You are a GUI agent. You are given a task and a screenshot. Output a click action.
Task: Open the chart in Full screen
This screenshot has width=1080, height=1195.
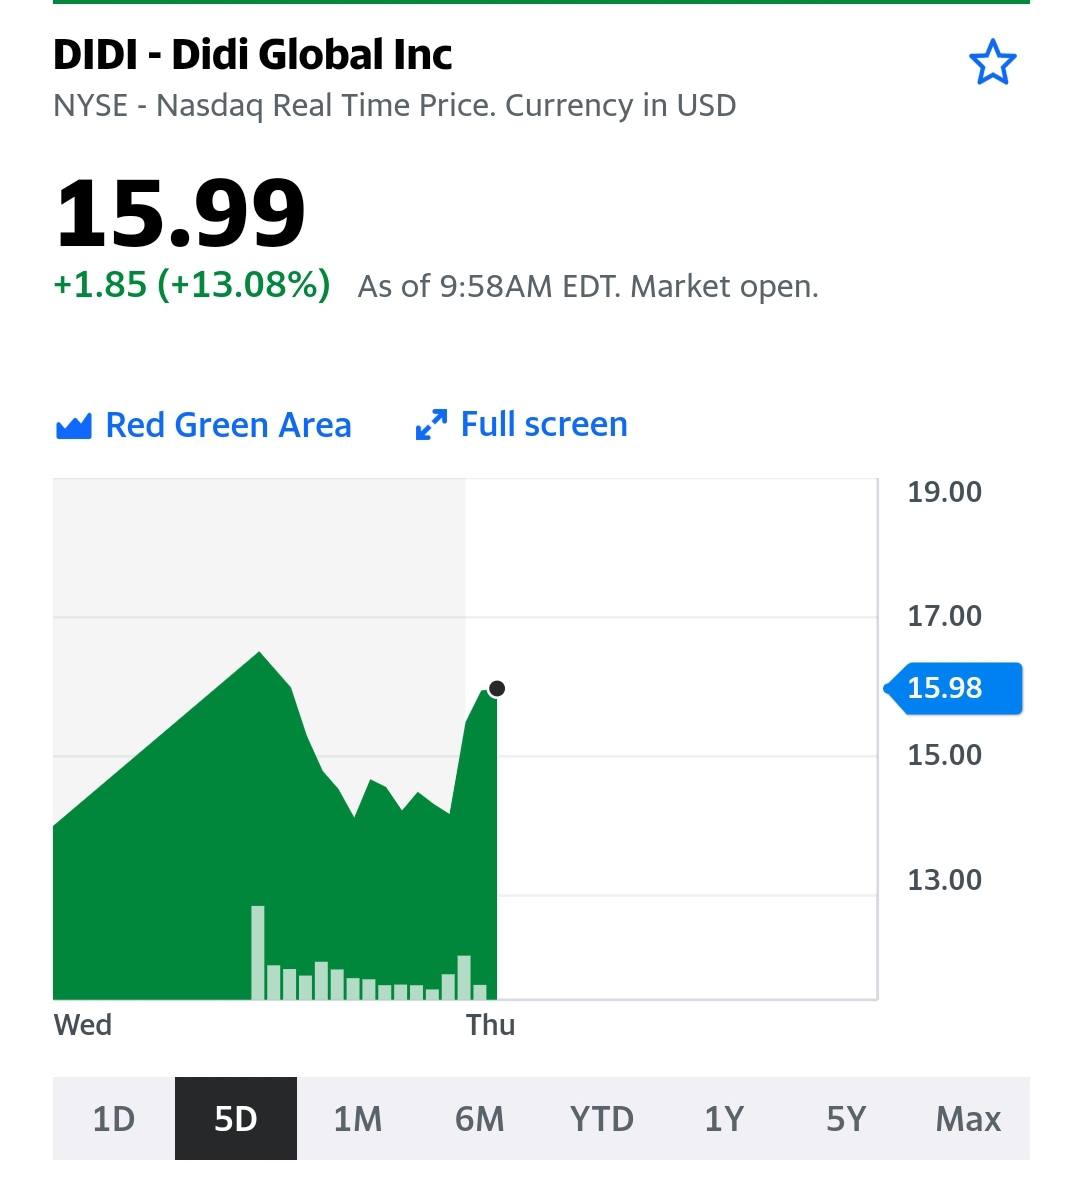[522, 424]
